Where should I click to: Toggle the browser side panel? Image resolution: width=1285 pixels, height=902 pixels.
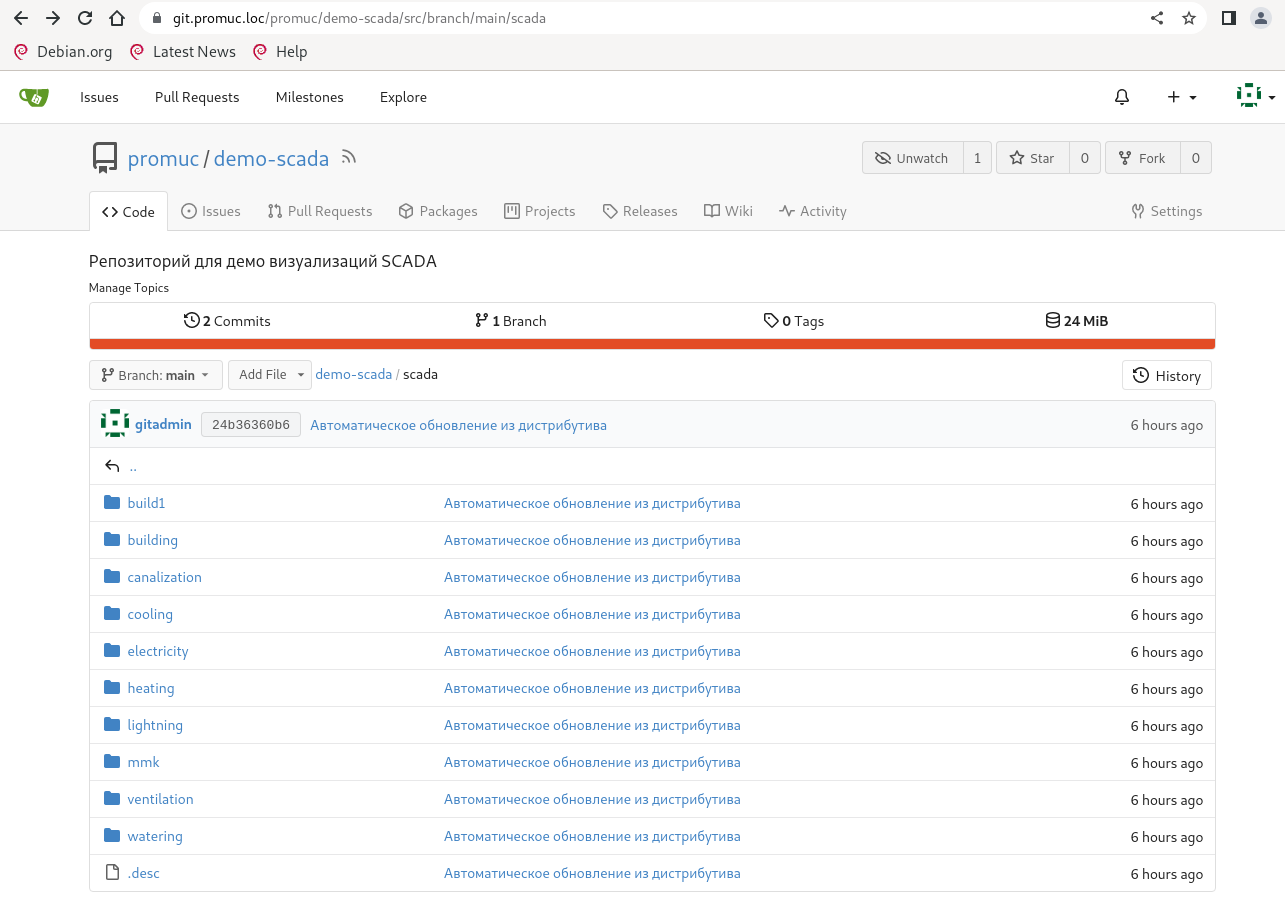click(x=1229, y=18)
